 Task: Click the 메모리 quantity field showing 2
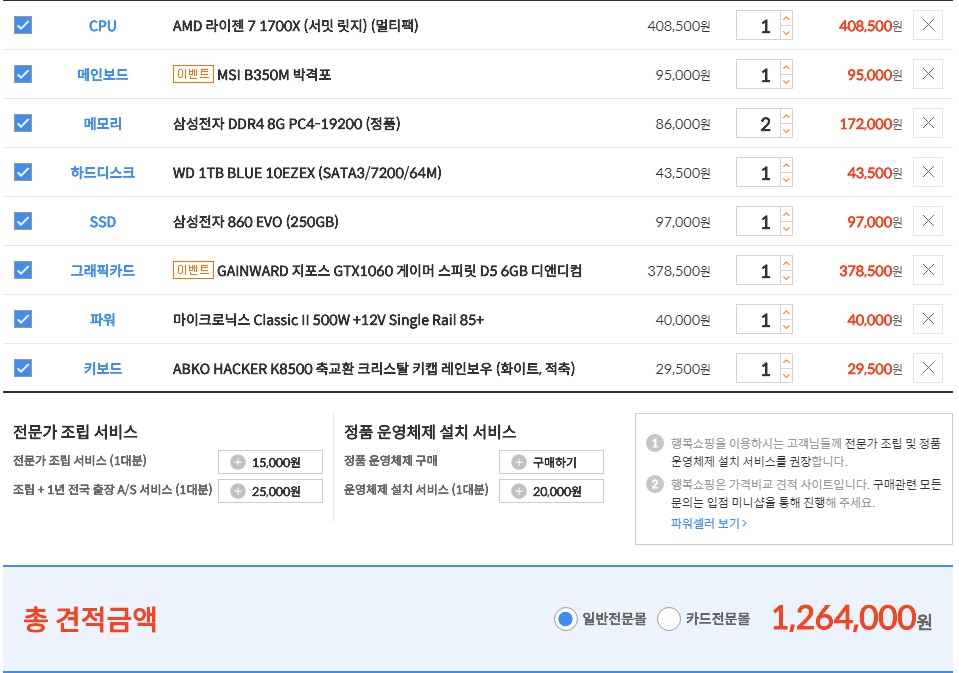click(x=758, y=124)
